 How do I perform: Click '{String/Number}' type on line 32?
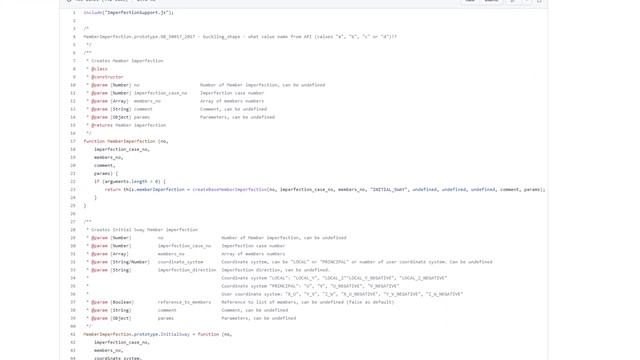[x=130, y=262]
